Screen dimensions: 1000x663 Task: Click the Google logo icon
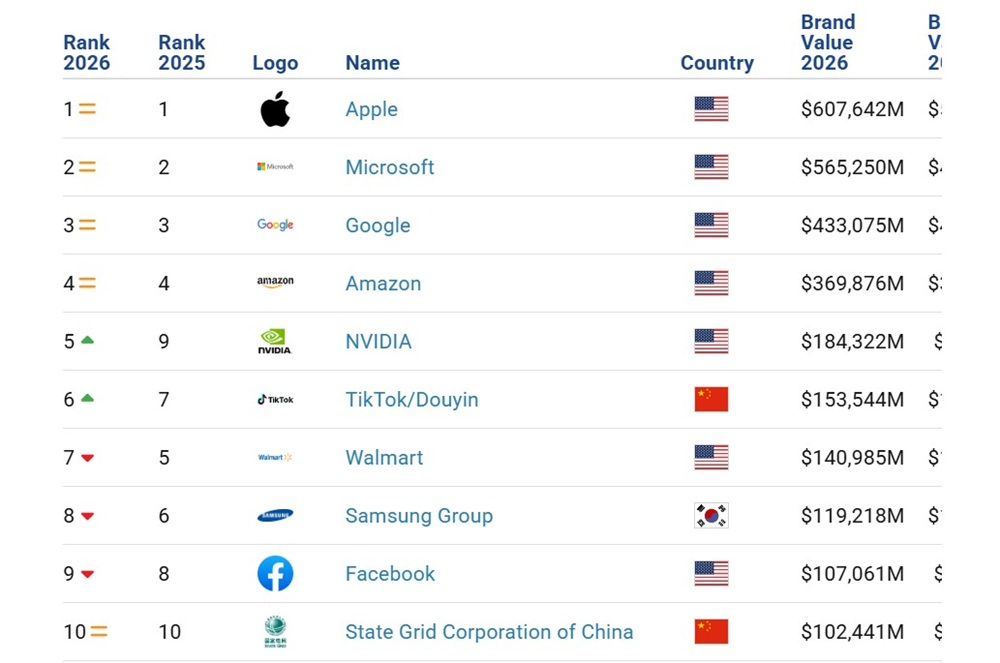(x=275, y=225)
